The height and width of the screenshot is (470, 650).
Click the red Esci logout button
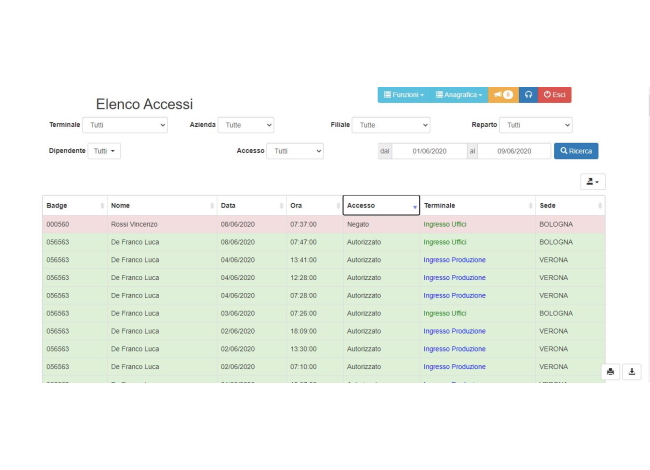(554, 95)
